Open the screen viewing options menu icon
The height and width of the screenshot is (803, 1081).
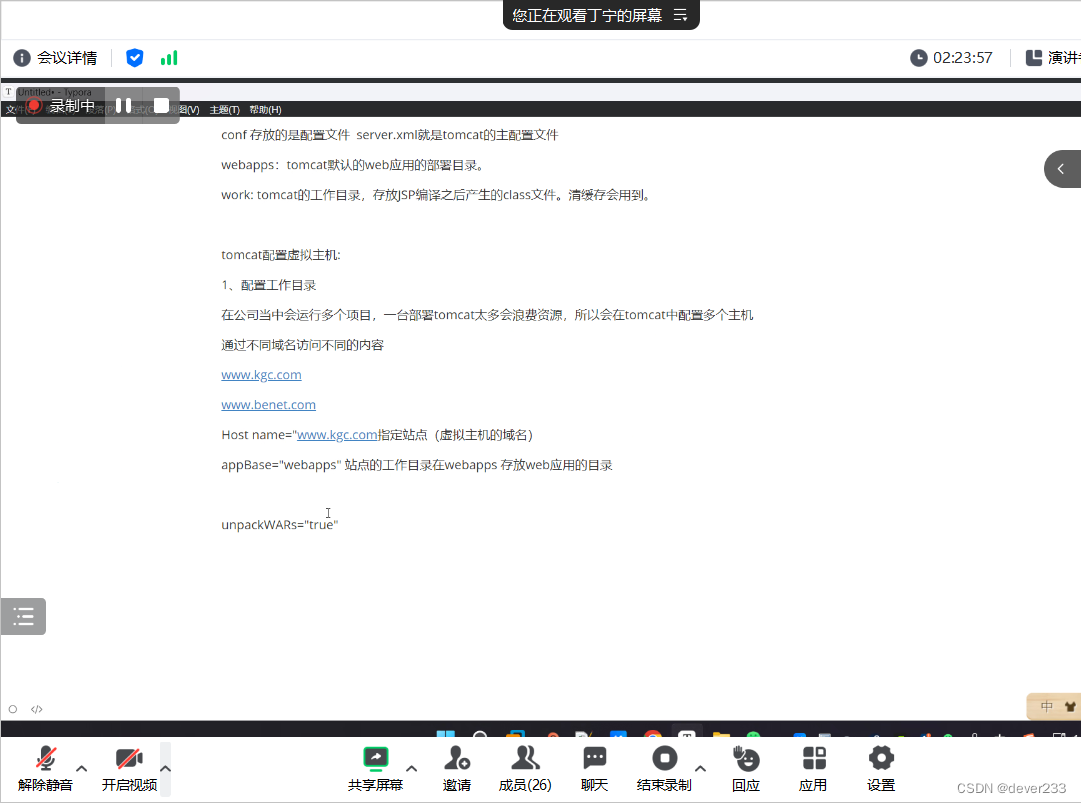pyautogui.click(x=680, y=15)
